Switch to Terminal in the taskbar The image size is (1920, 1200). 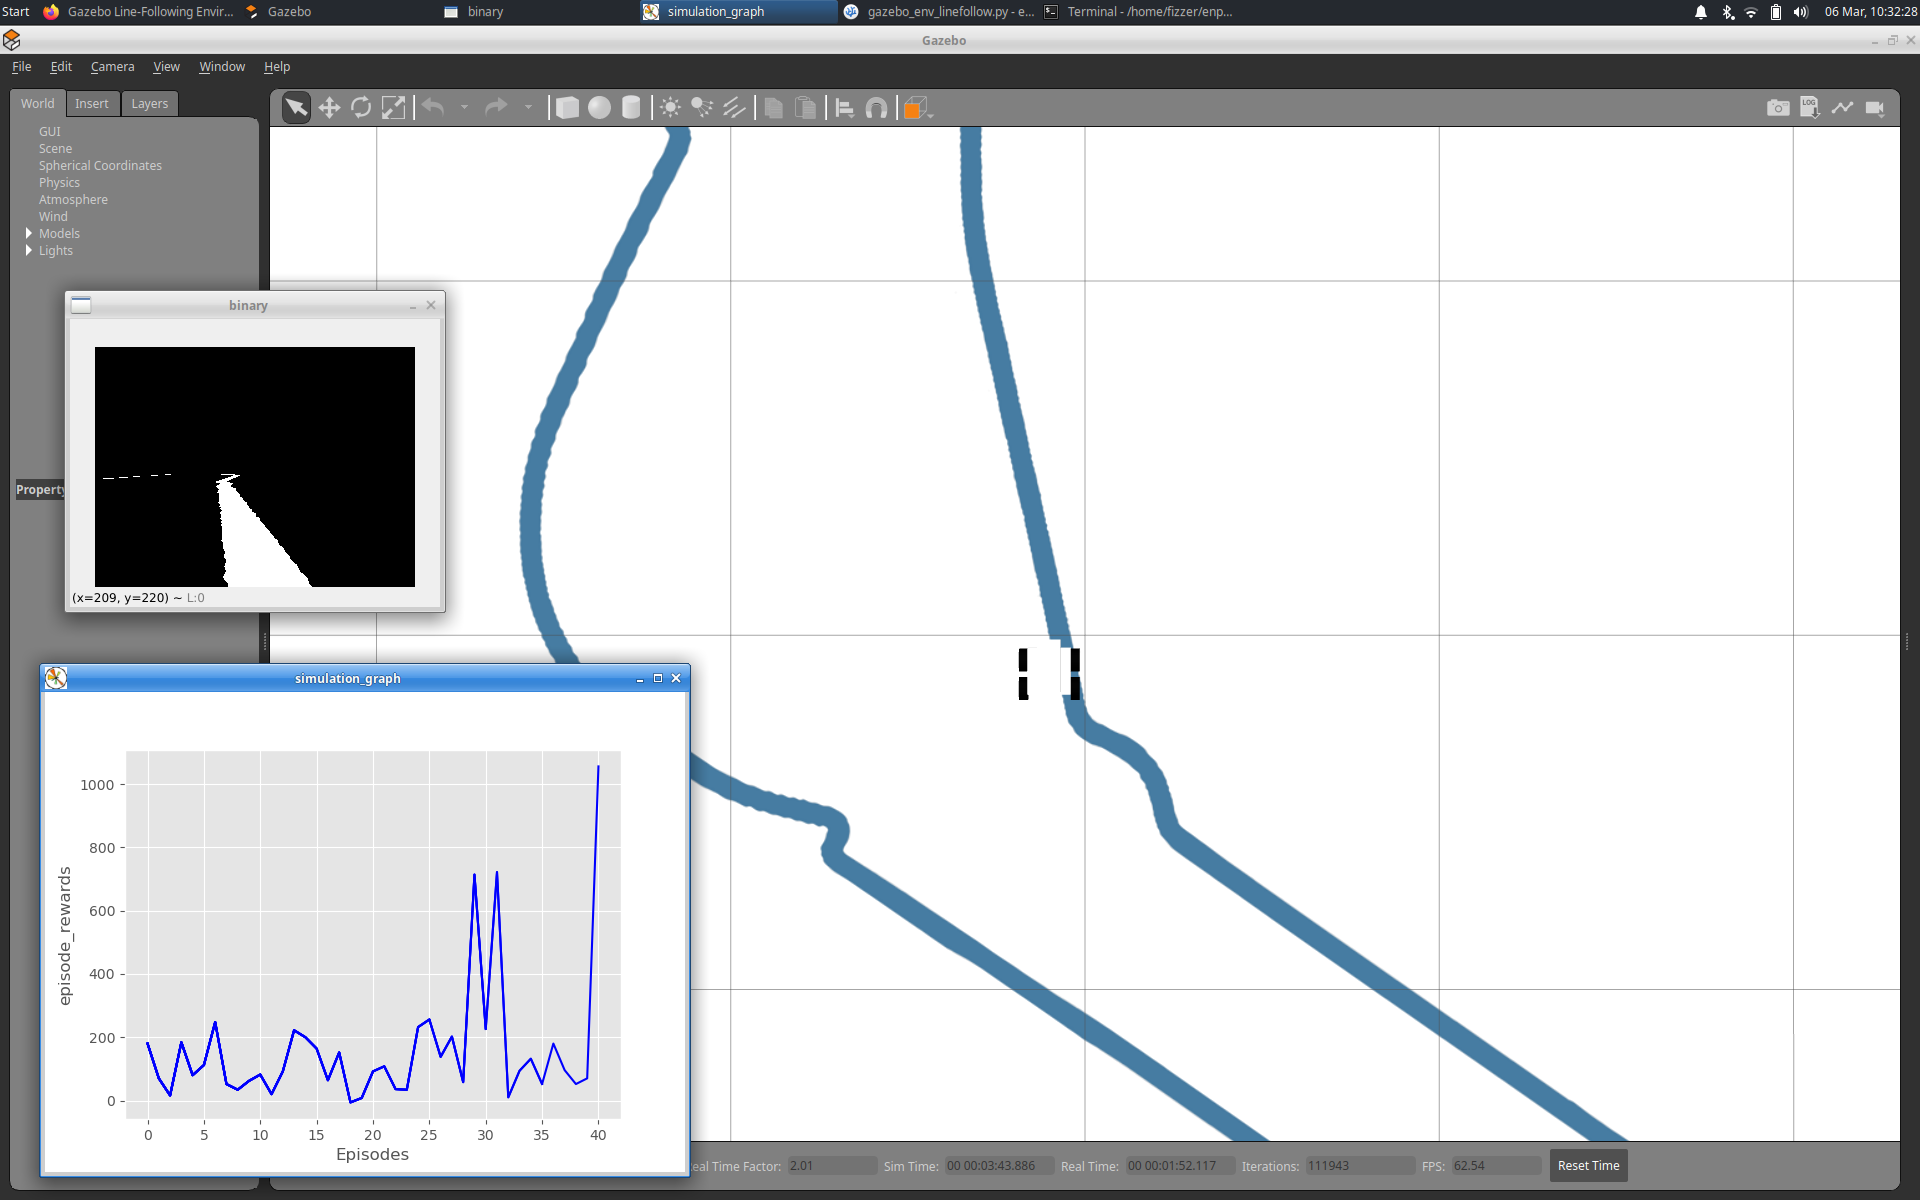(1138, 12)
